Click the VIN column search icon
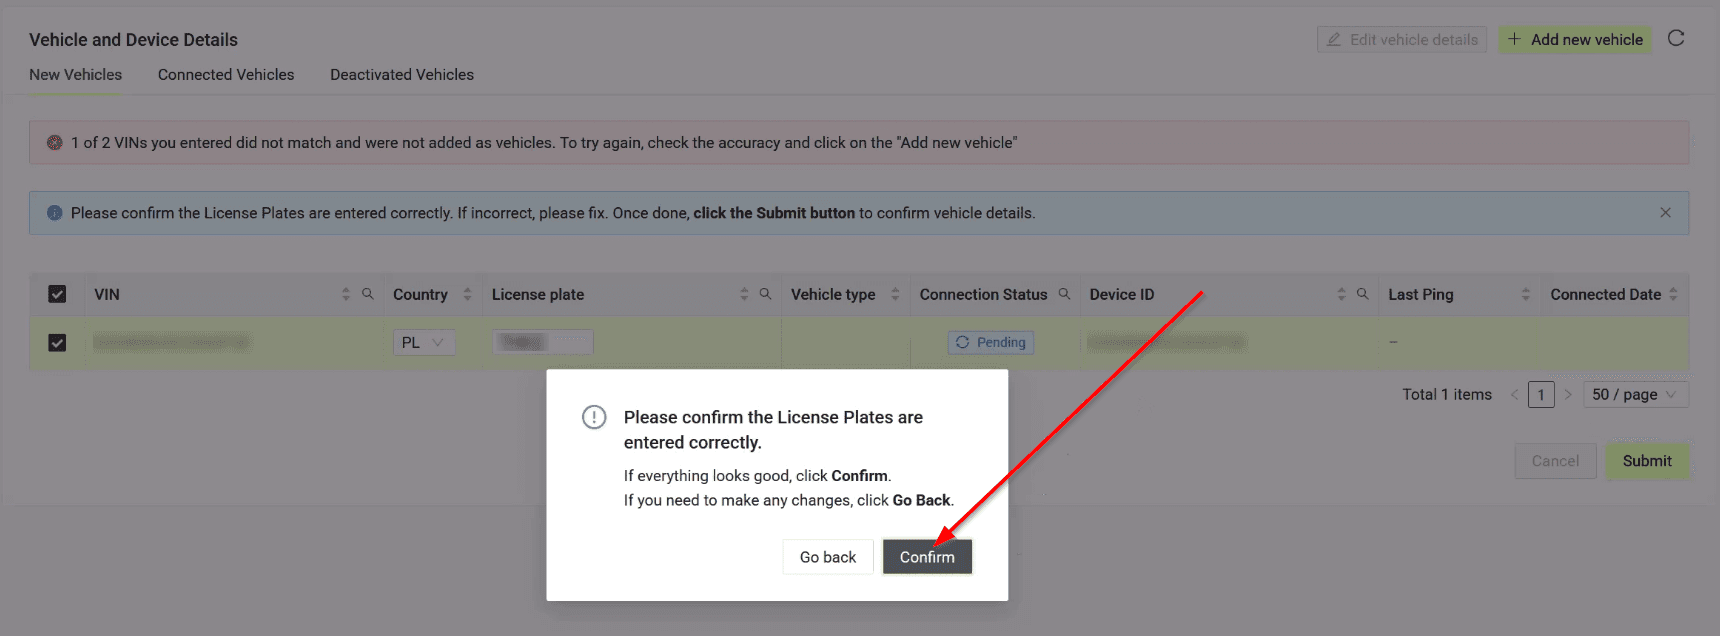 coord(368,294)
